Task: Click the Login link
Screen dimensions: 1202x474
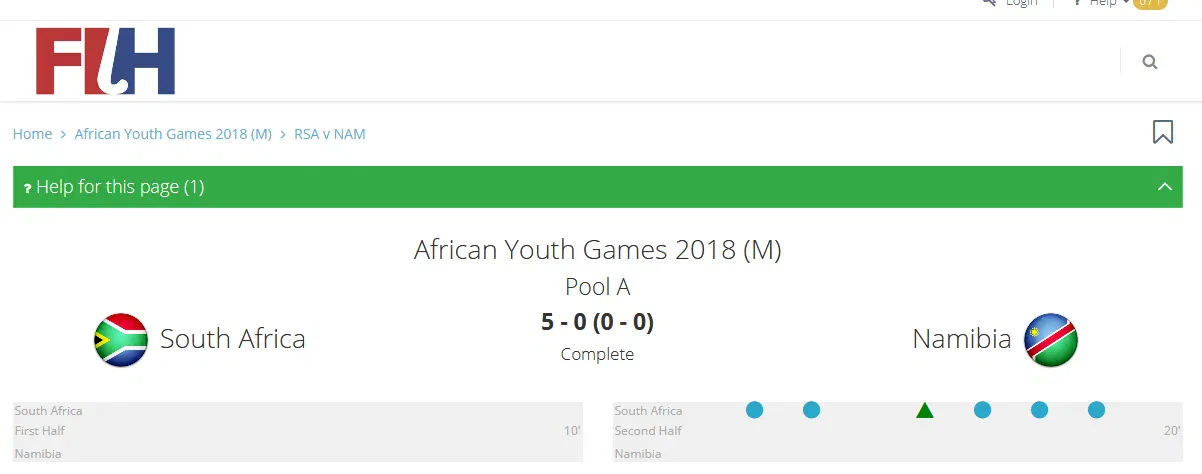Action: tap(1021, 3)
